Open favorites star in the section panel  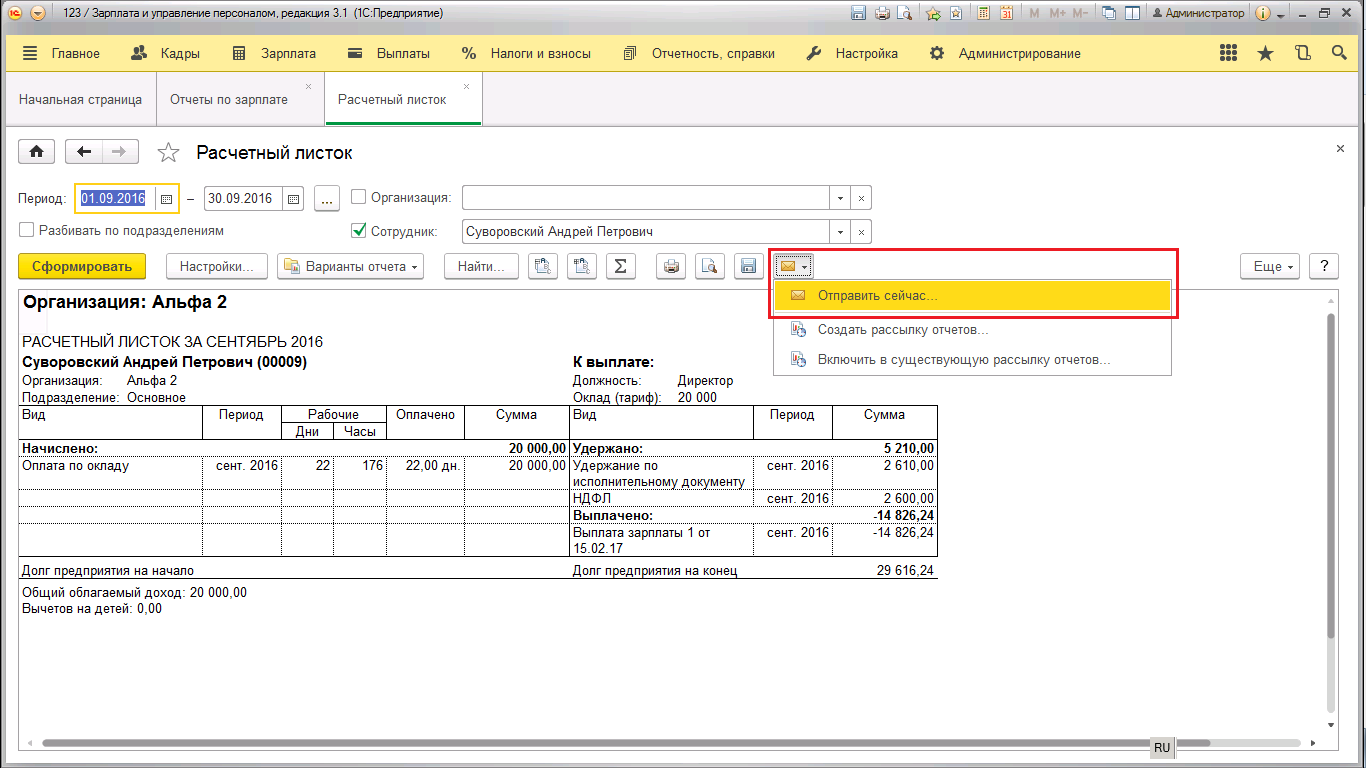click(1266, 53)
